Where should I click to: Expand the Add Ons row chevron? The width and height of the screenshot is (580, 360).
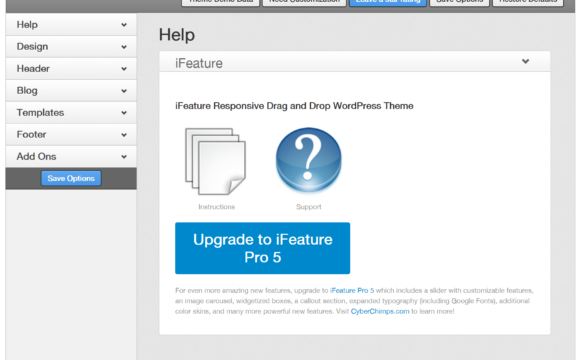124,157
